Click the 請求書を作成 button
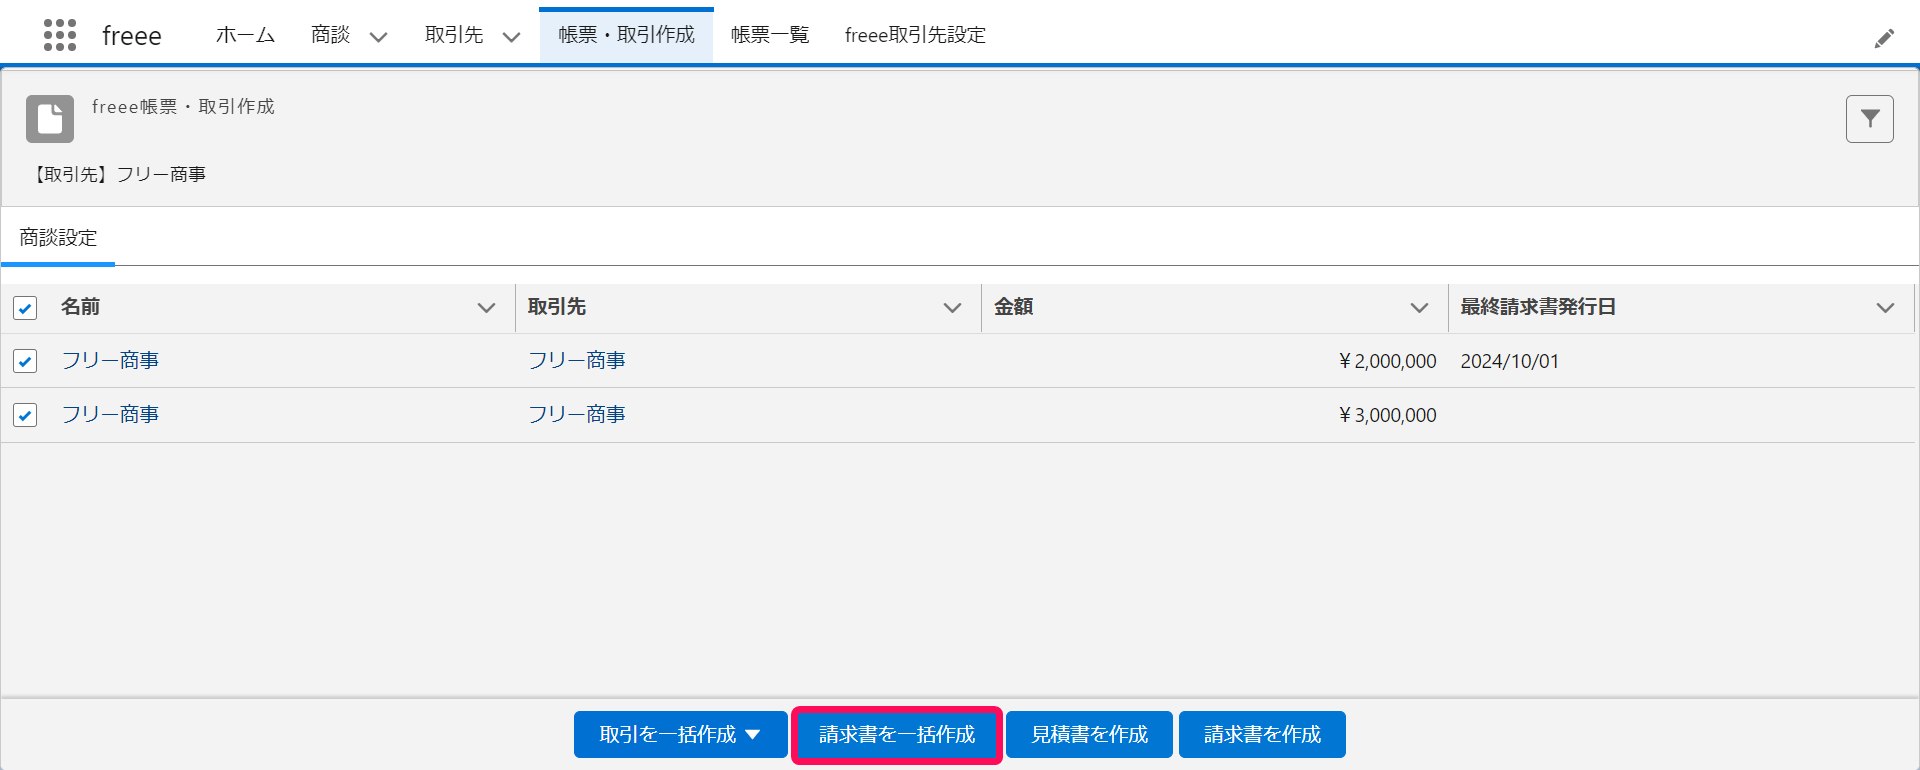 [1262, 735]
